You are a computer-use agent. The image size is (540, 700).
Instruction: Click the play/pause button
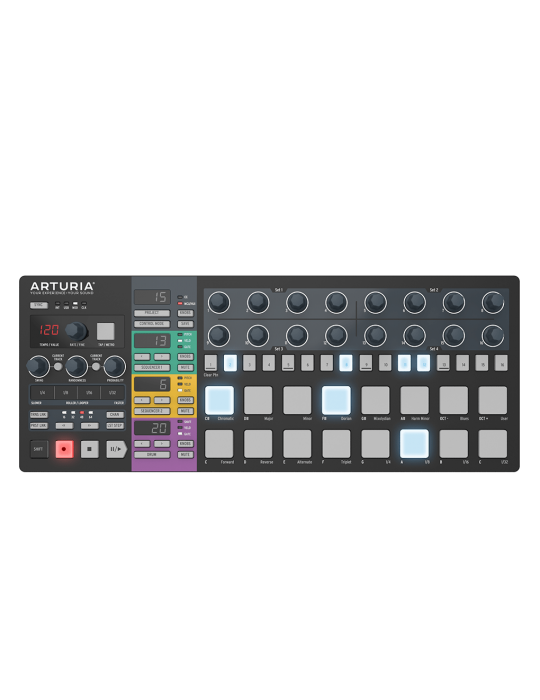click(116, 449)
